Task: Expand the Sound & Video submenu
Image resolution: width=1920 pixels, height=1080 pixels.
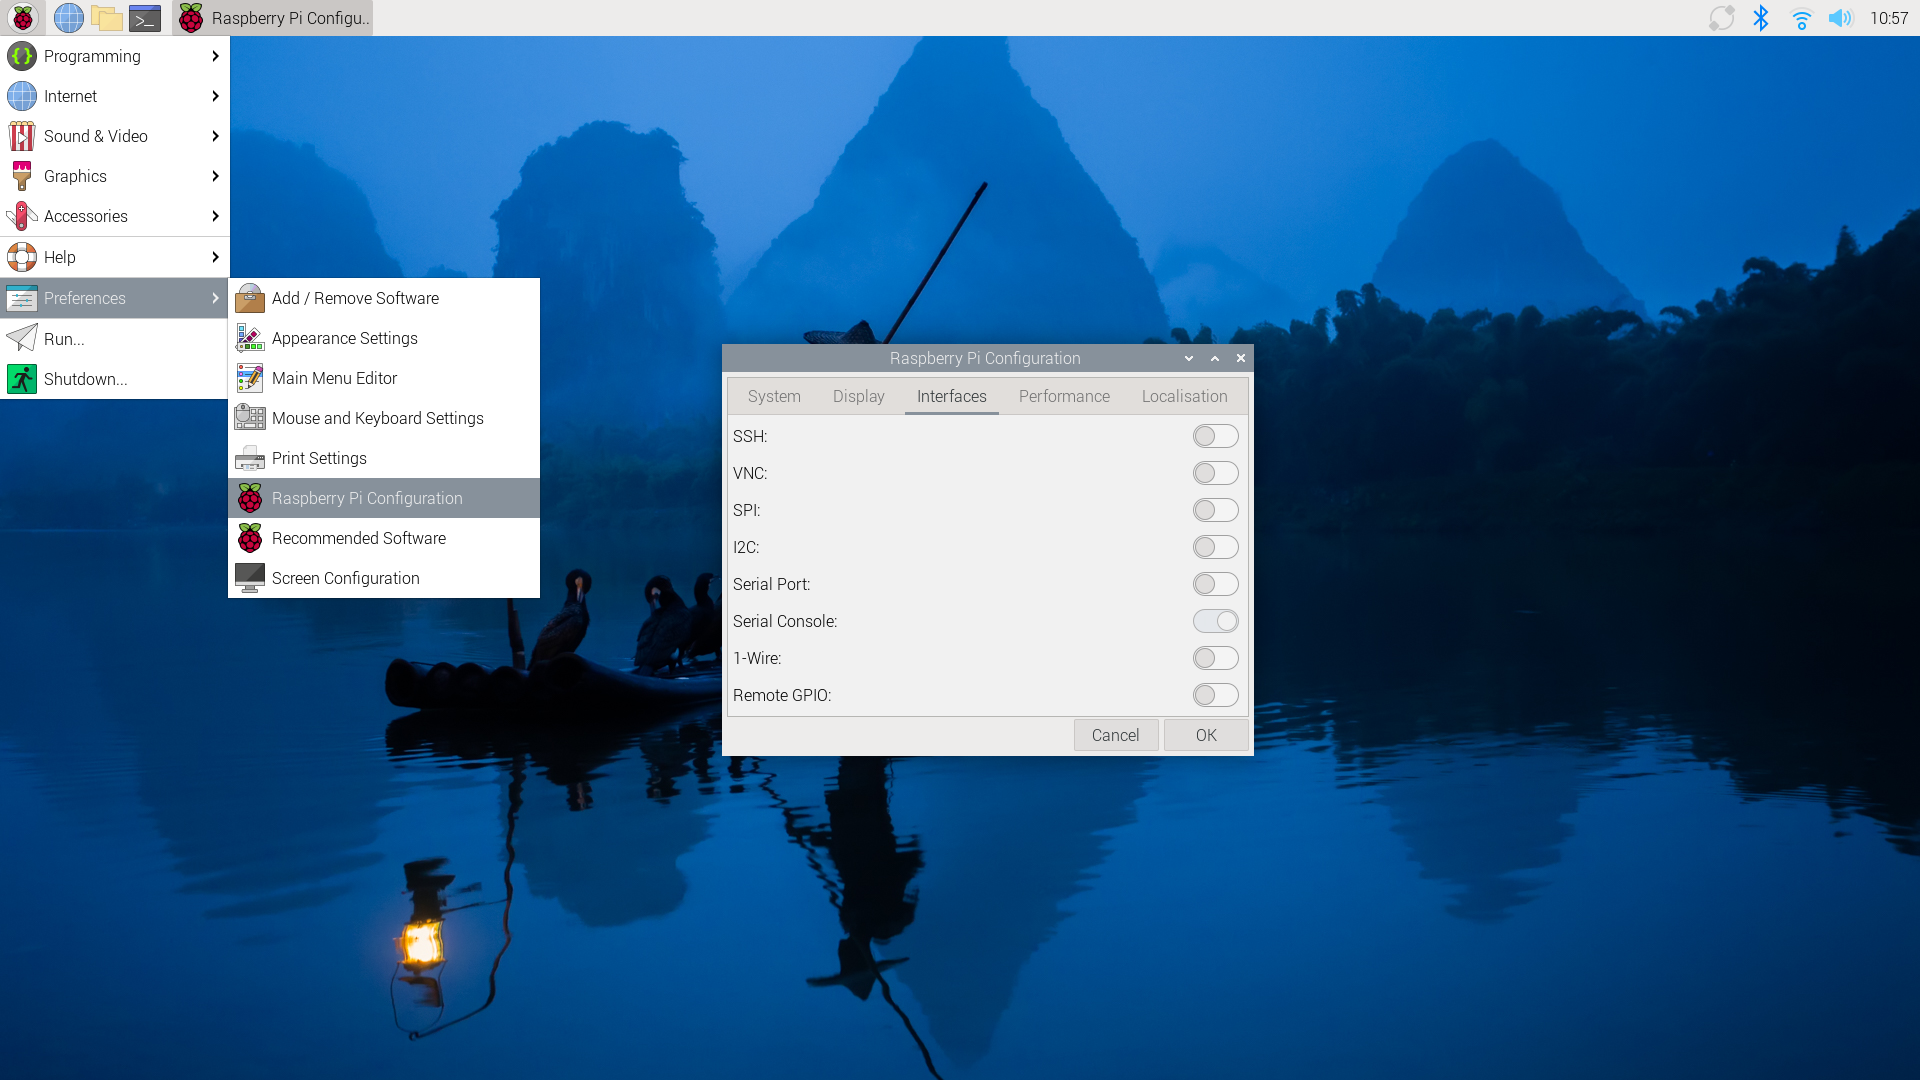Action: 115,136
